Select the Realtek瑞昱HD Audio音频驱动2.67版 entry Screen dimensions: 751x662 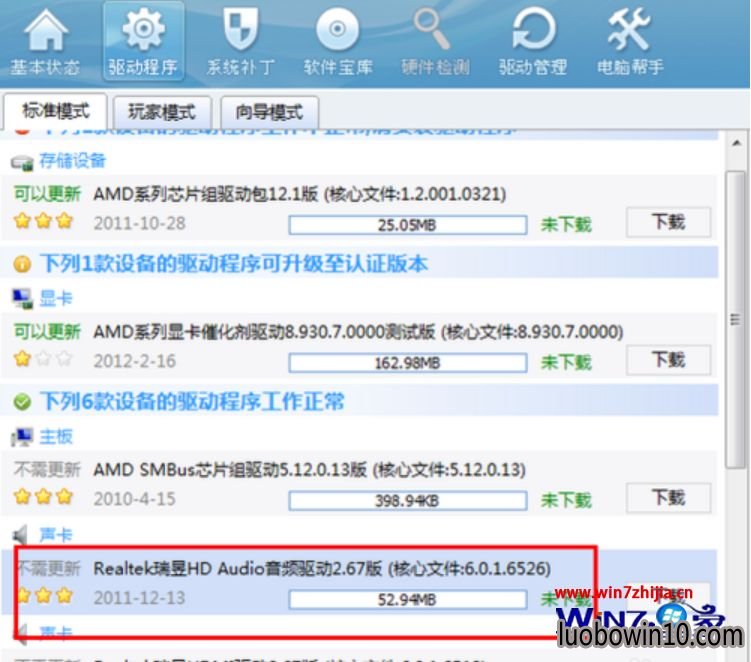click(322, 568)
